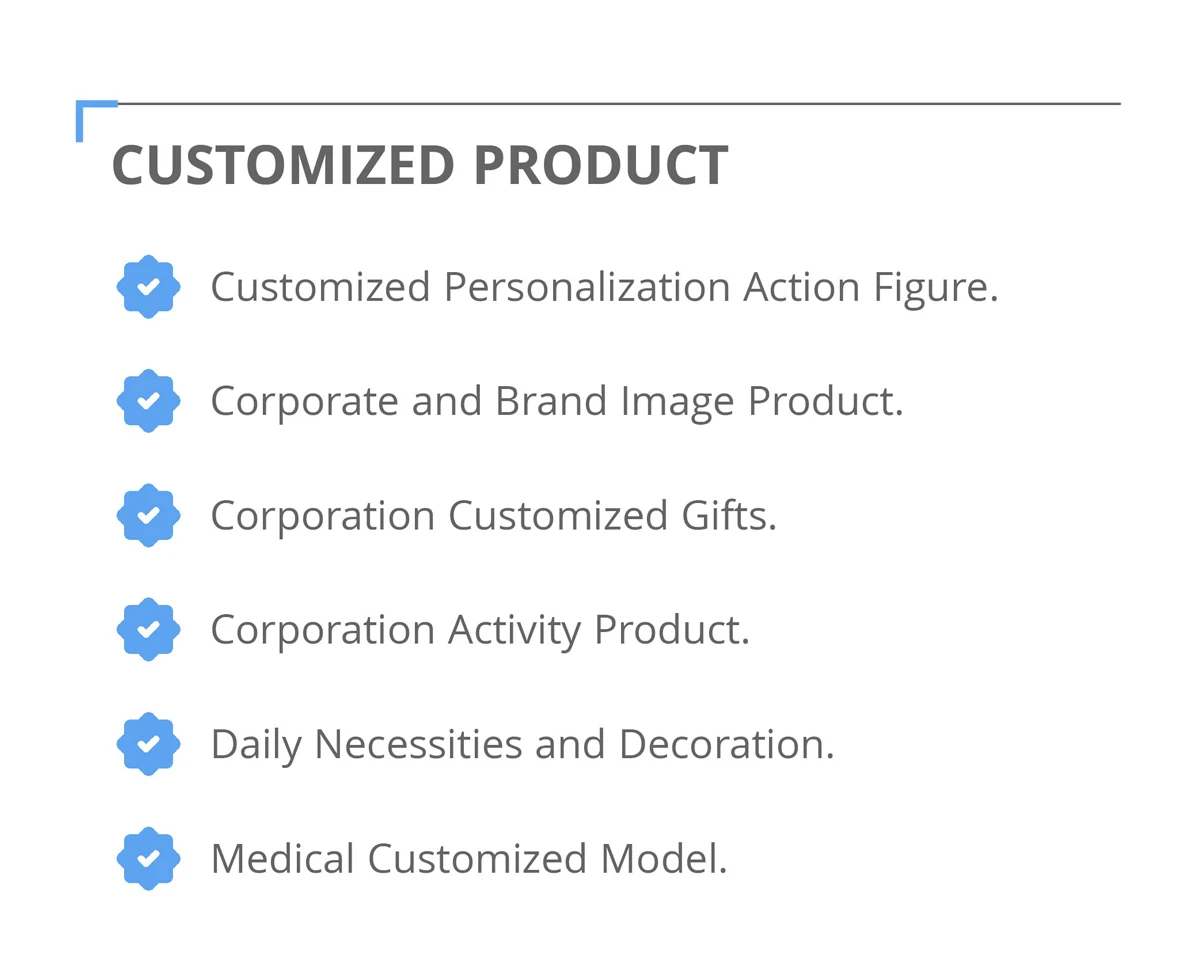The height and width of the screenshot is (960, 1200).
Task: Click the blue badge beside Daily Necessities and Decoration
Action: click(148, 744)
